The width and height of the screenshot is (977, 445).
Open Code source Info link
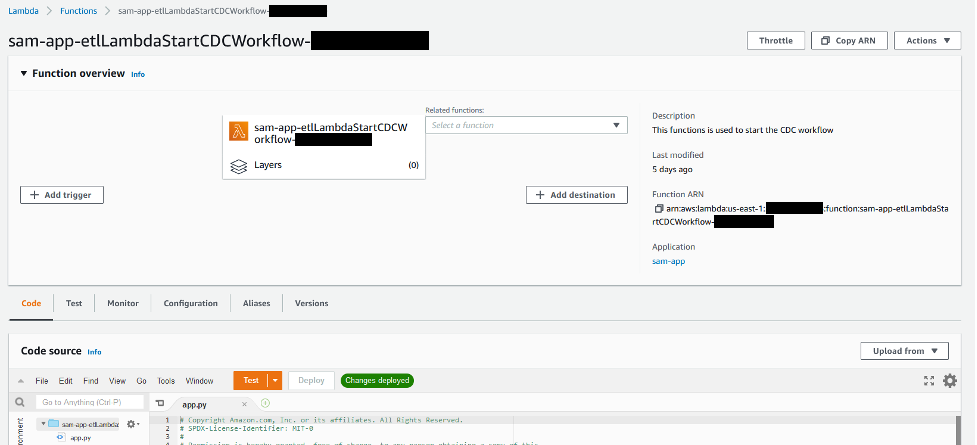point(94,352)
